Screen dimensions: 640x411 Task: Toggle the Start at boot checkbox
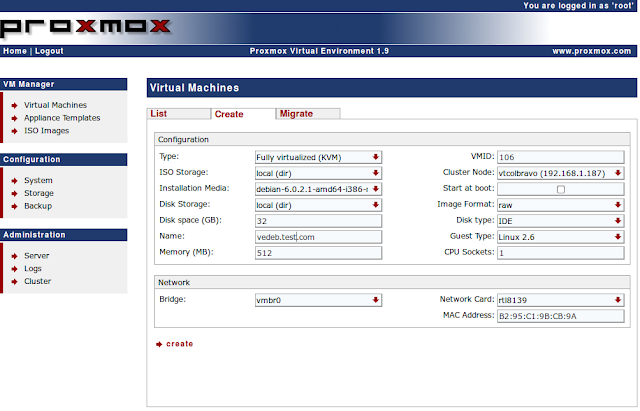tap(561, 189)
